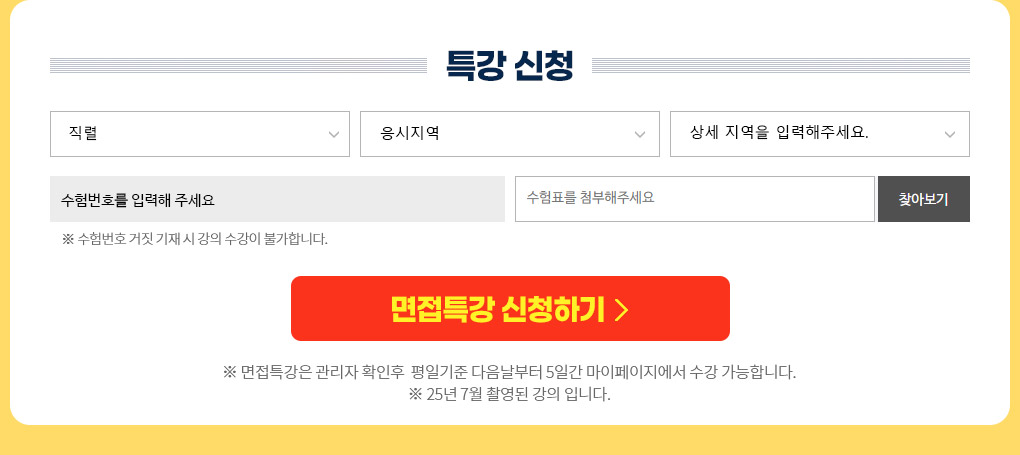
Task: Click the 수험표를 첨부해주세요 file field
Action: pos(695,199)
